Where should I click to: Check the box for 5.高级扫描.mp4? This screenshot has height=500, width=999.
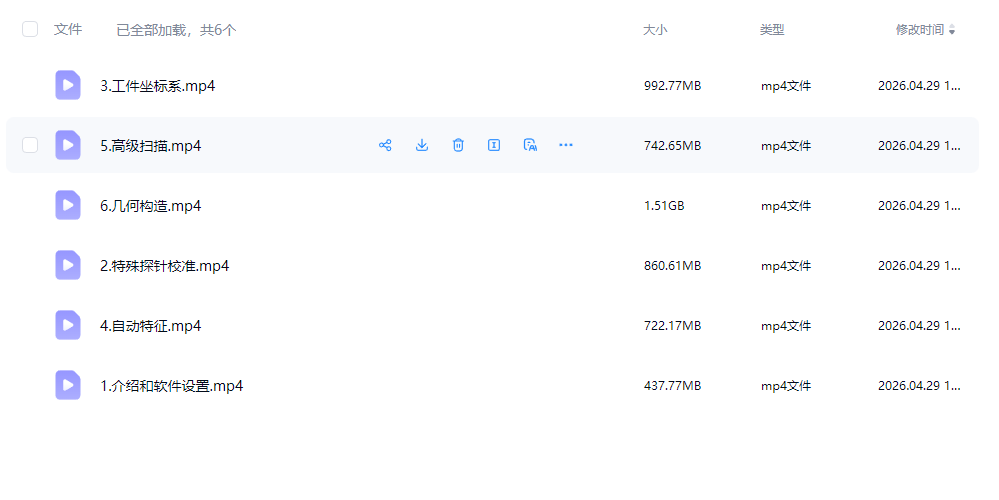click(x=30, y=145)
